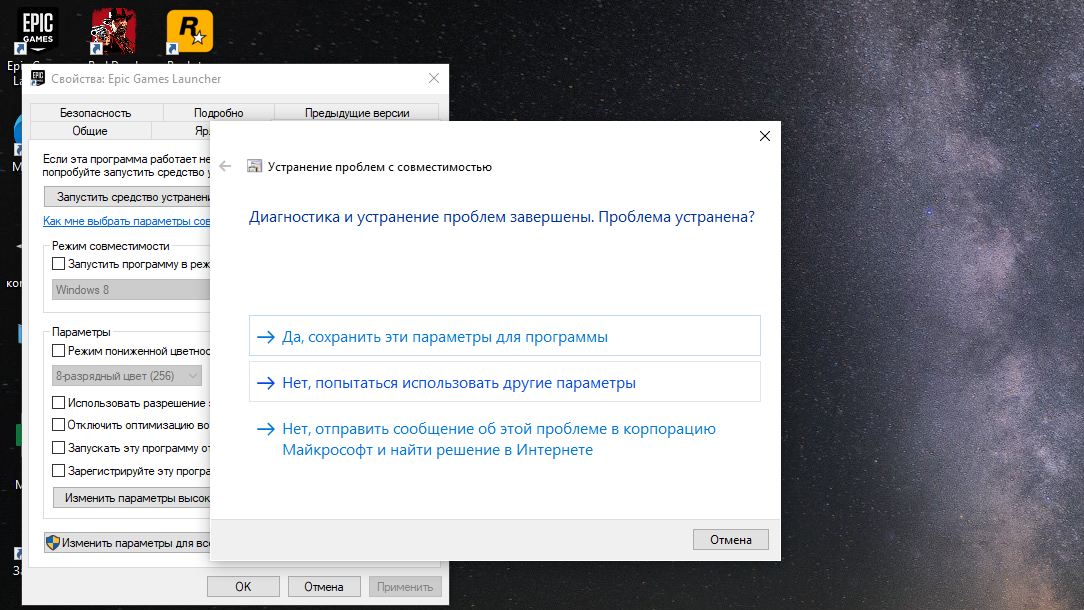Enable 'Запустить программу в режиме' compatibility checkbox
The width and height of the screenshot is (1084, 610).
(59, 264)
